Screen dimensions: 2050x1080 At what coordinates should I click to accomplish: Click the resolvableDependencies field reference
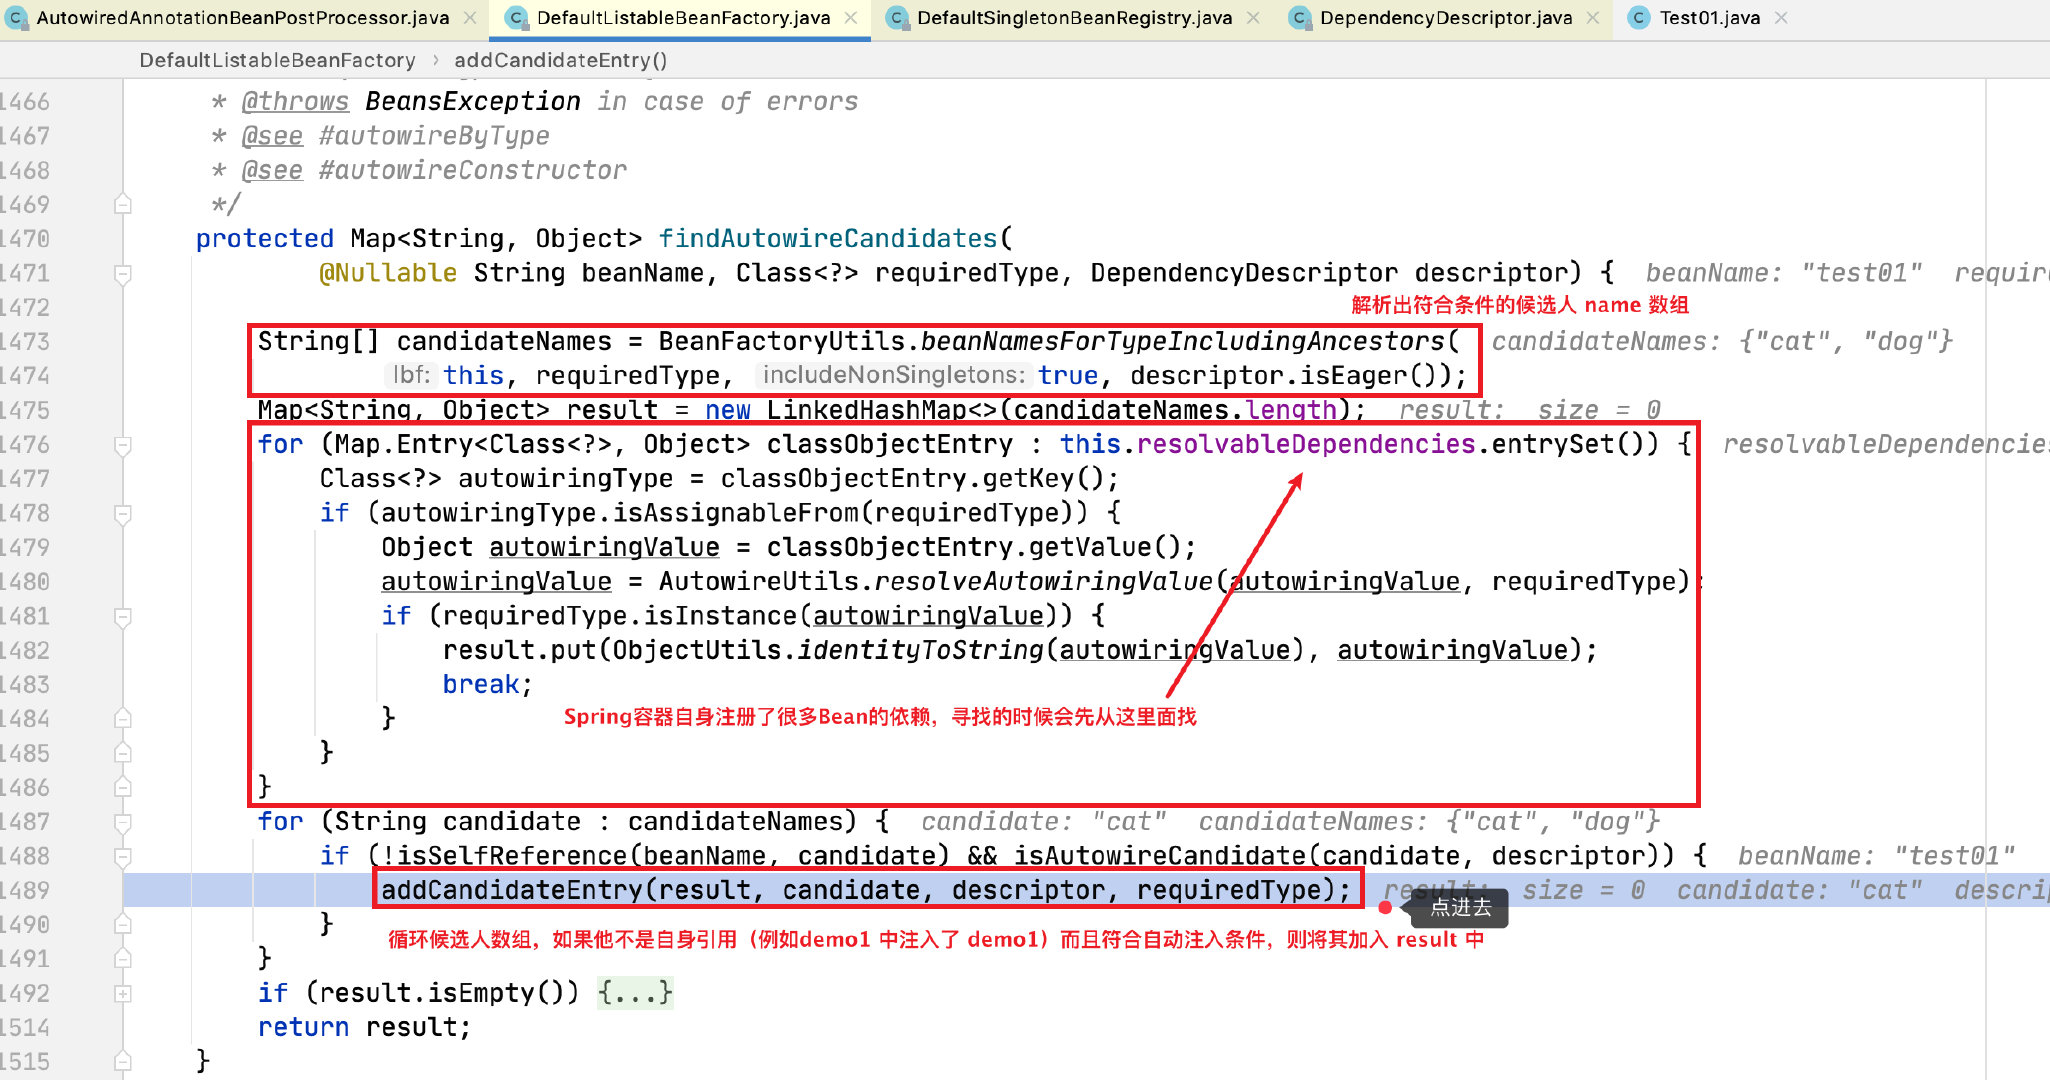click(1306, 444)
